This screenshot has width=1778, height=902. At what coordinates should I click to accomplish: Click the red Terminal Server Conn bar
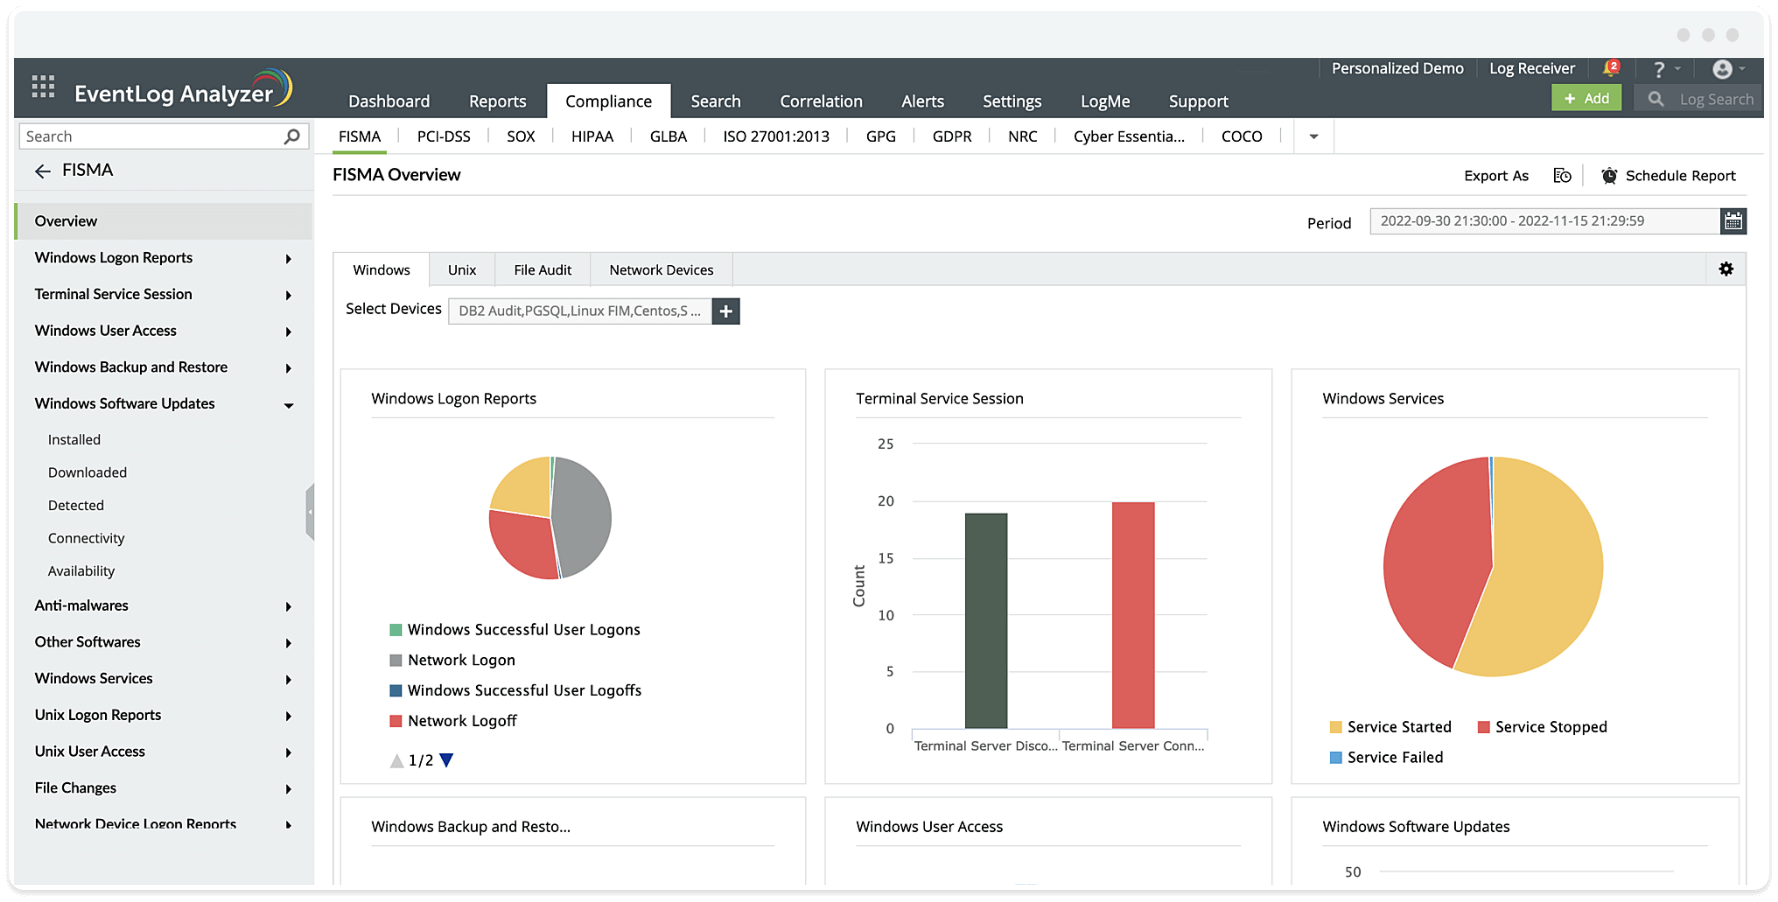[x=1133, y=615]
